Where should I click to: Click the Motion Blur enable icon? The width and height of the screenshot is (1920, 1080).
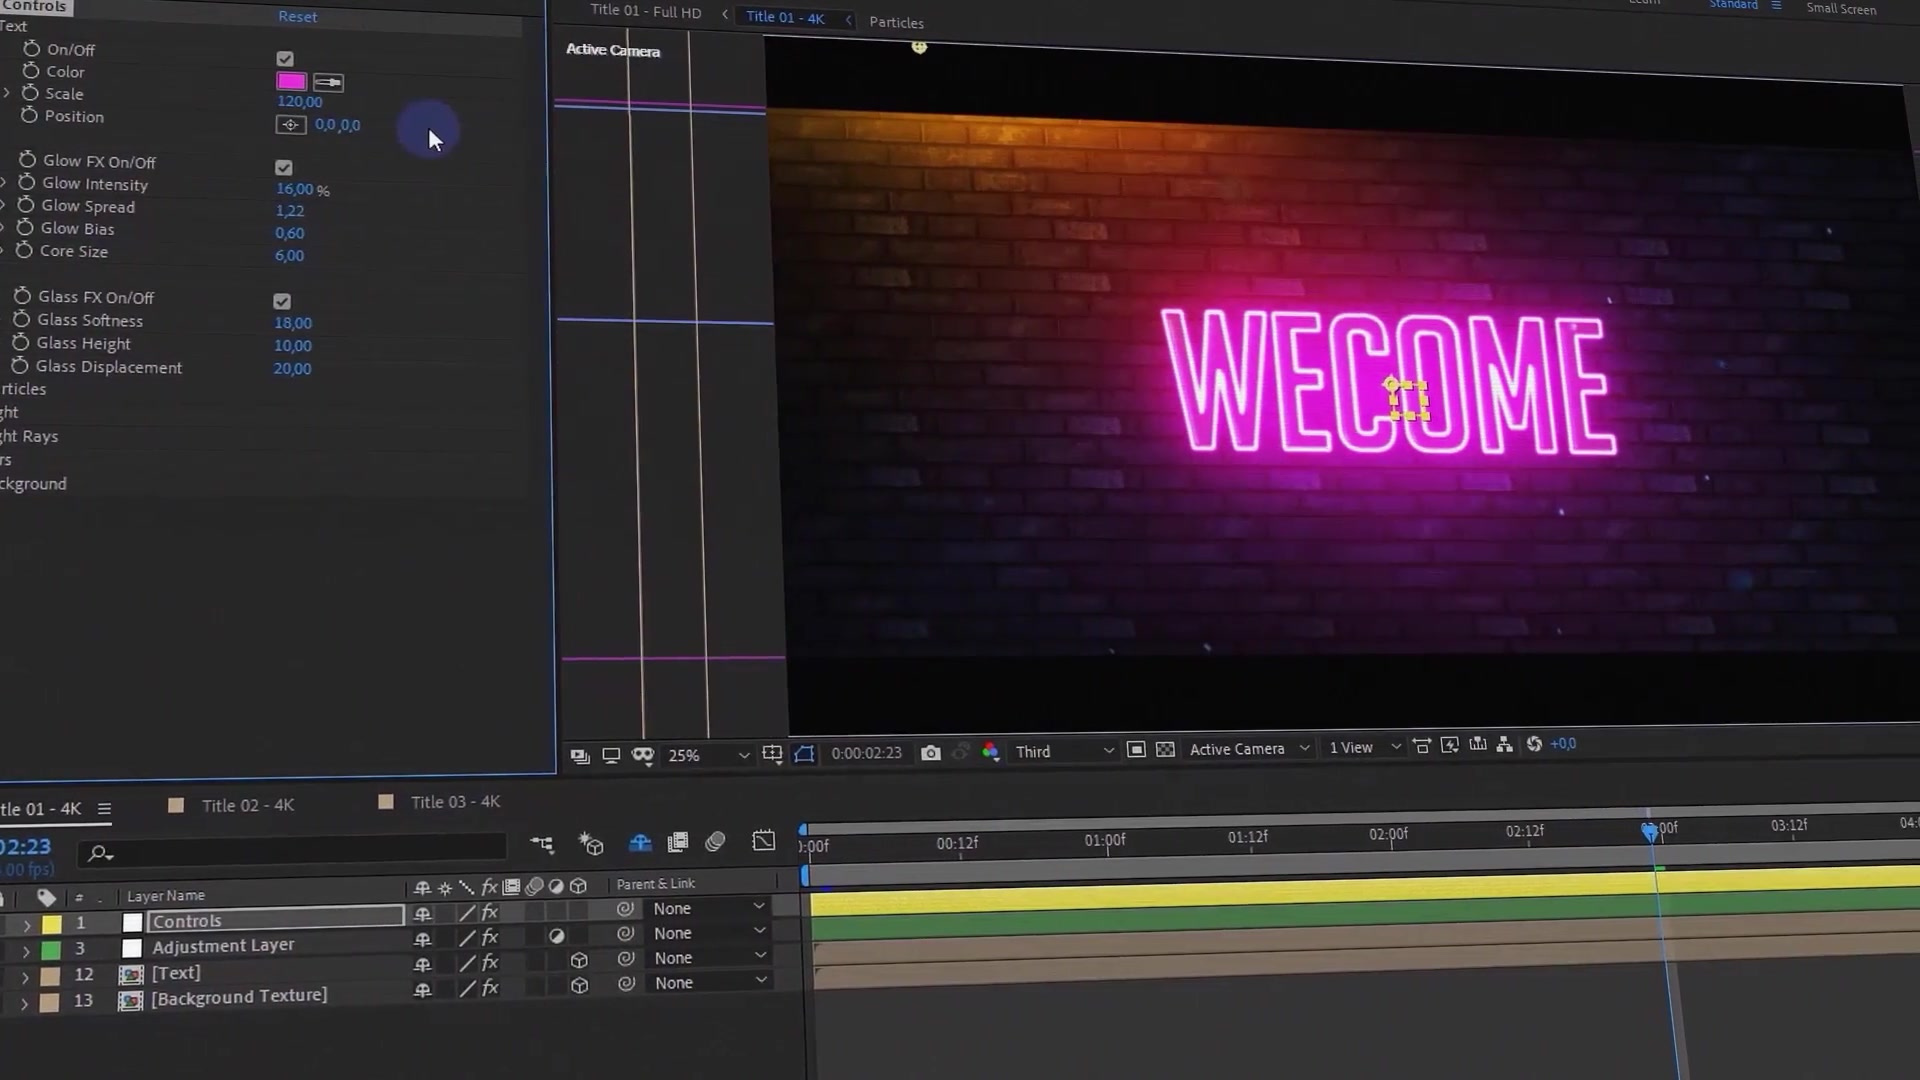(715, 841)
